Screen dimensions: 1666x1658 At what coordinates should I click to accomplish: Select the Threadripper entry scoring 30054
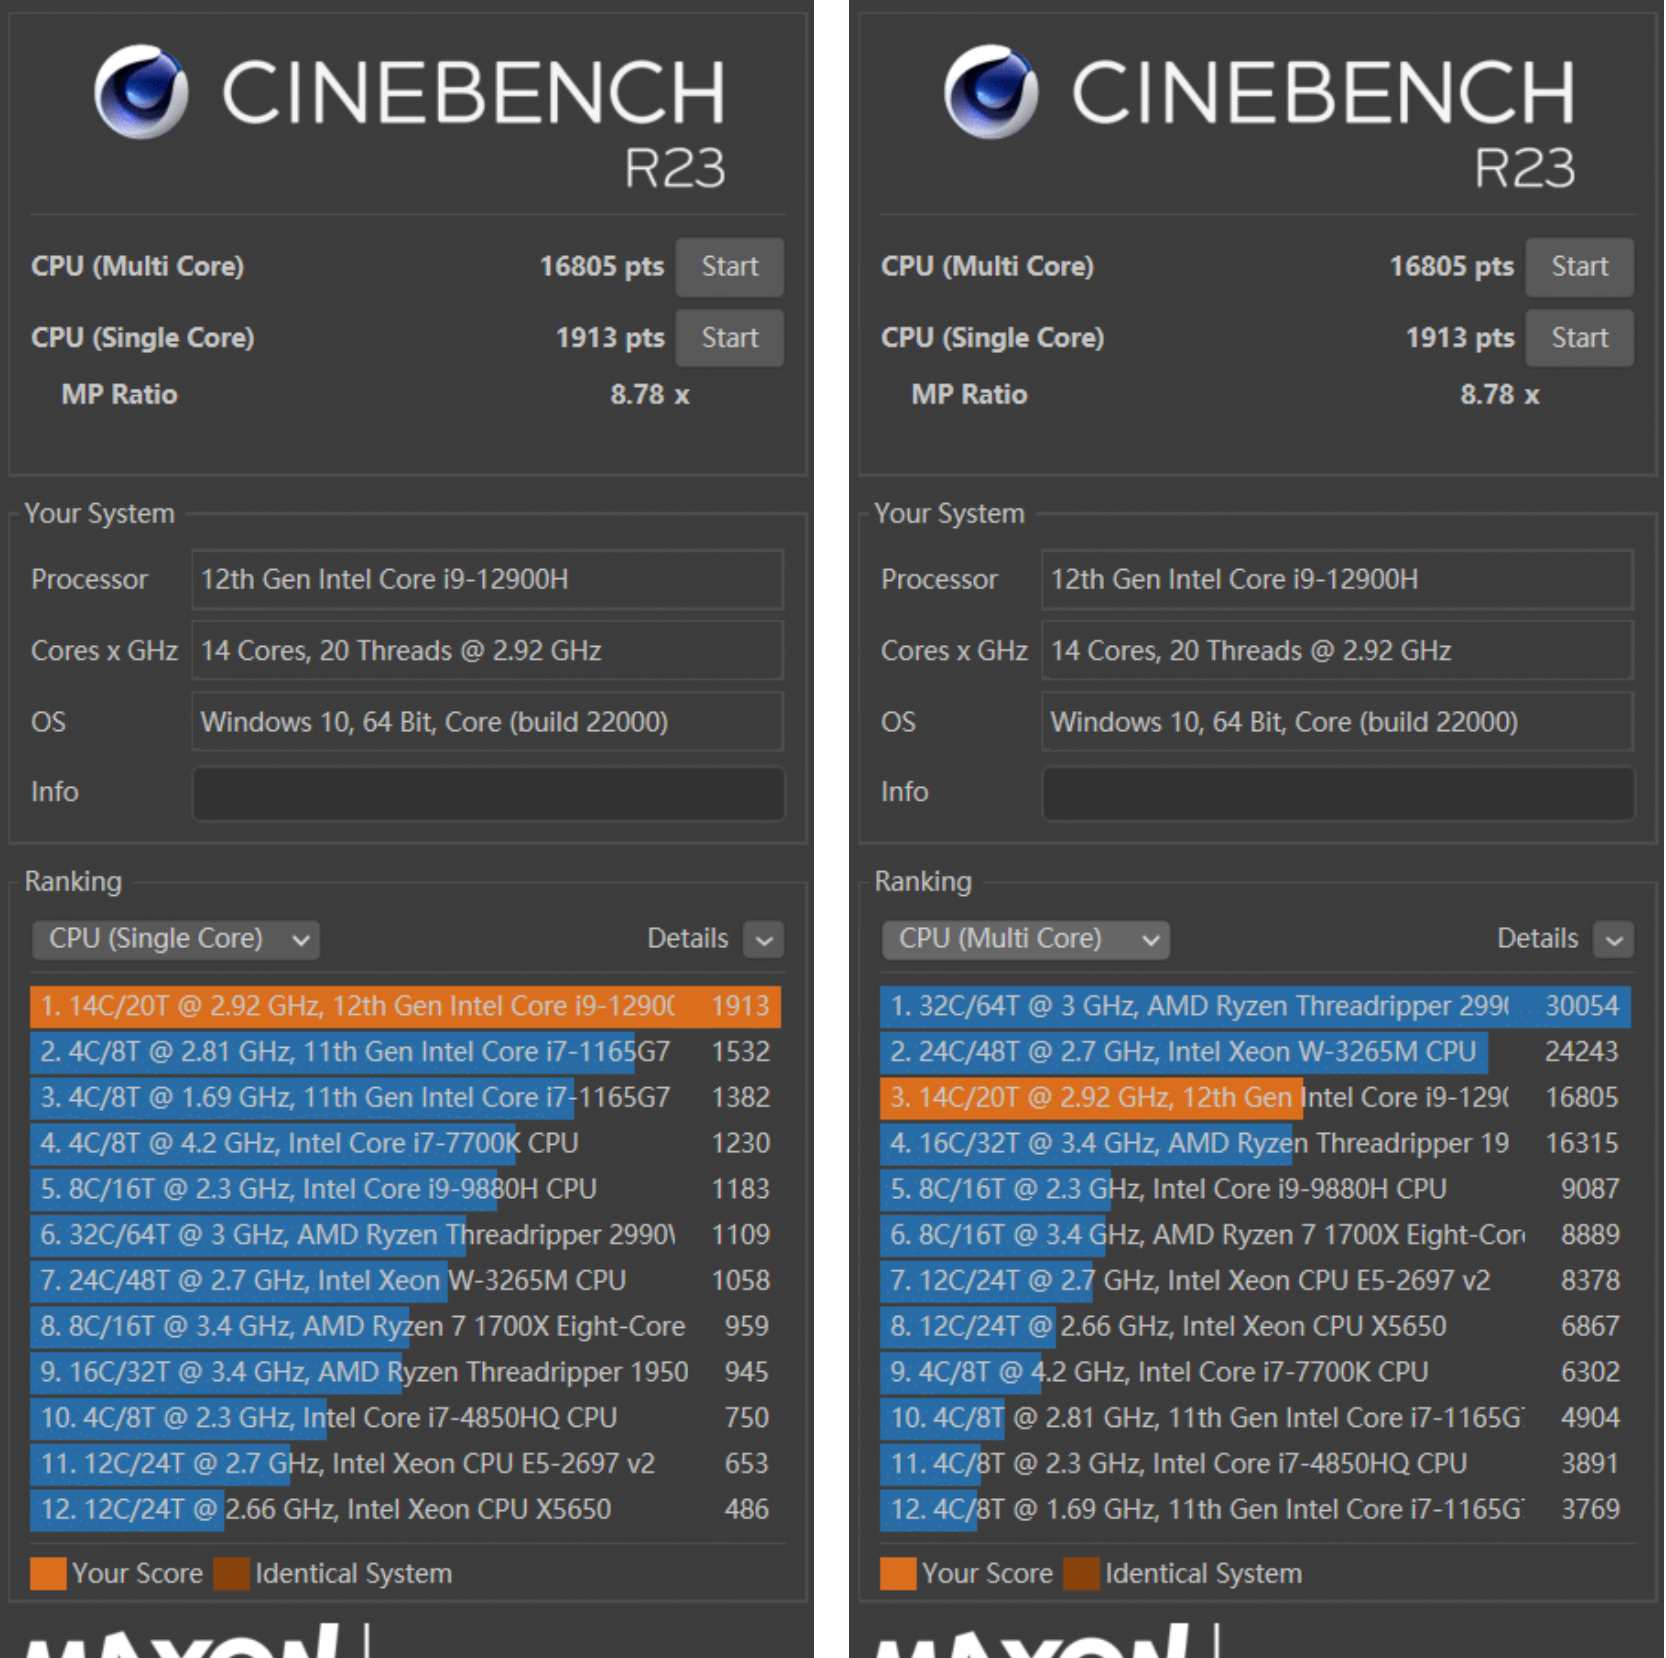click(x=1255, y=1007)
